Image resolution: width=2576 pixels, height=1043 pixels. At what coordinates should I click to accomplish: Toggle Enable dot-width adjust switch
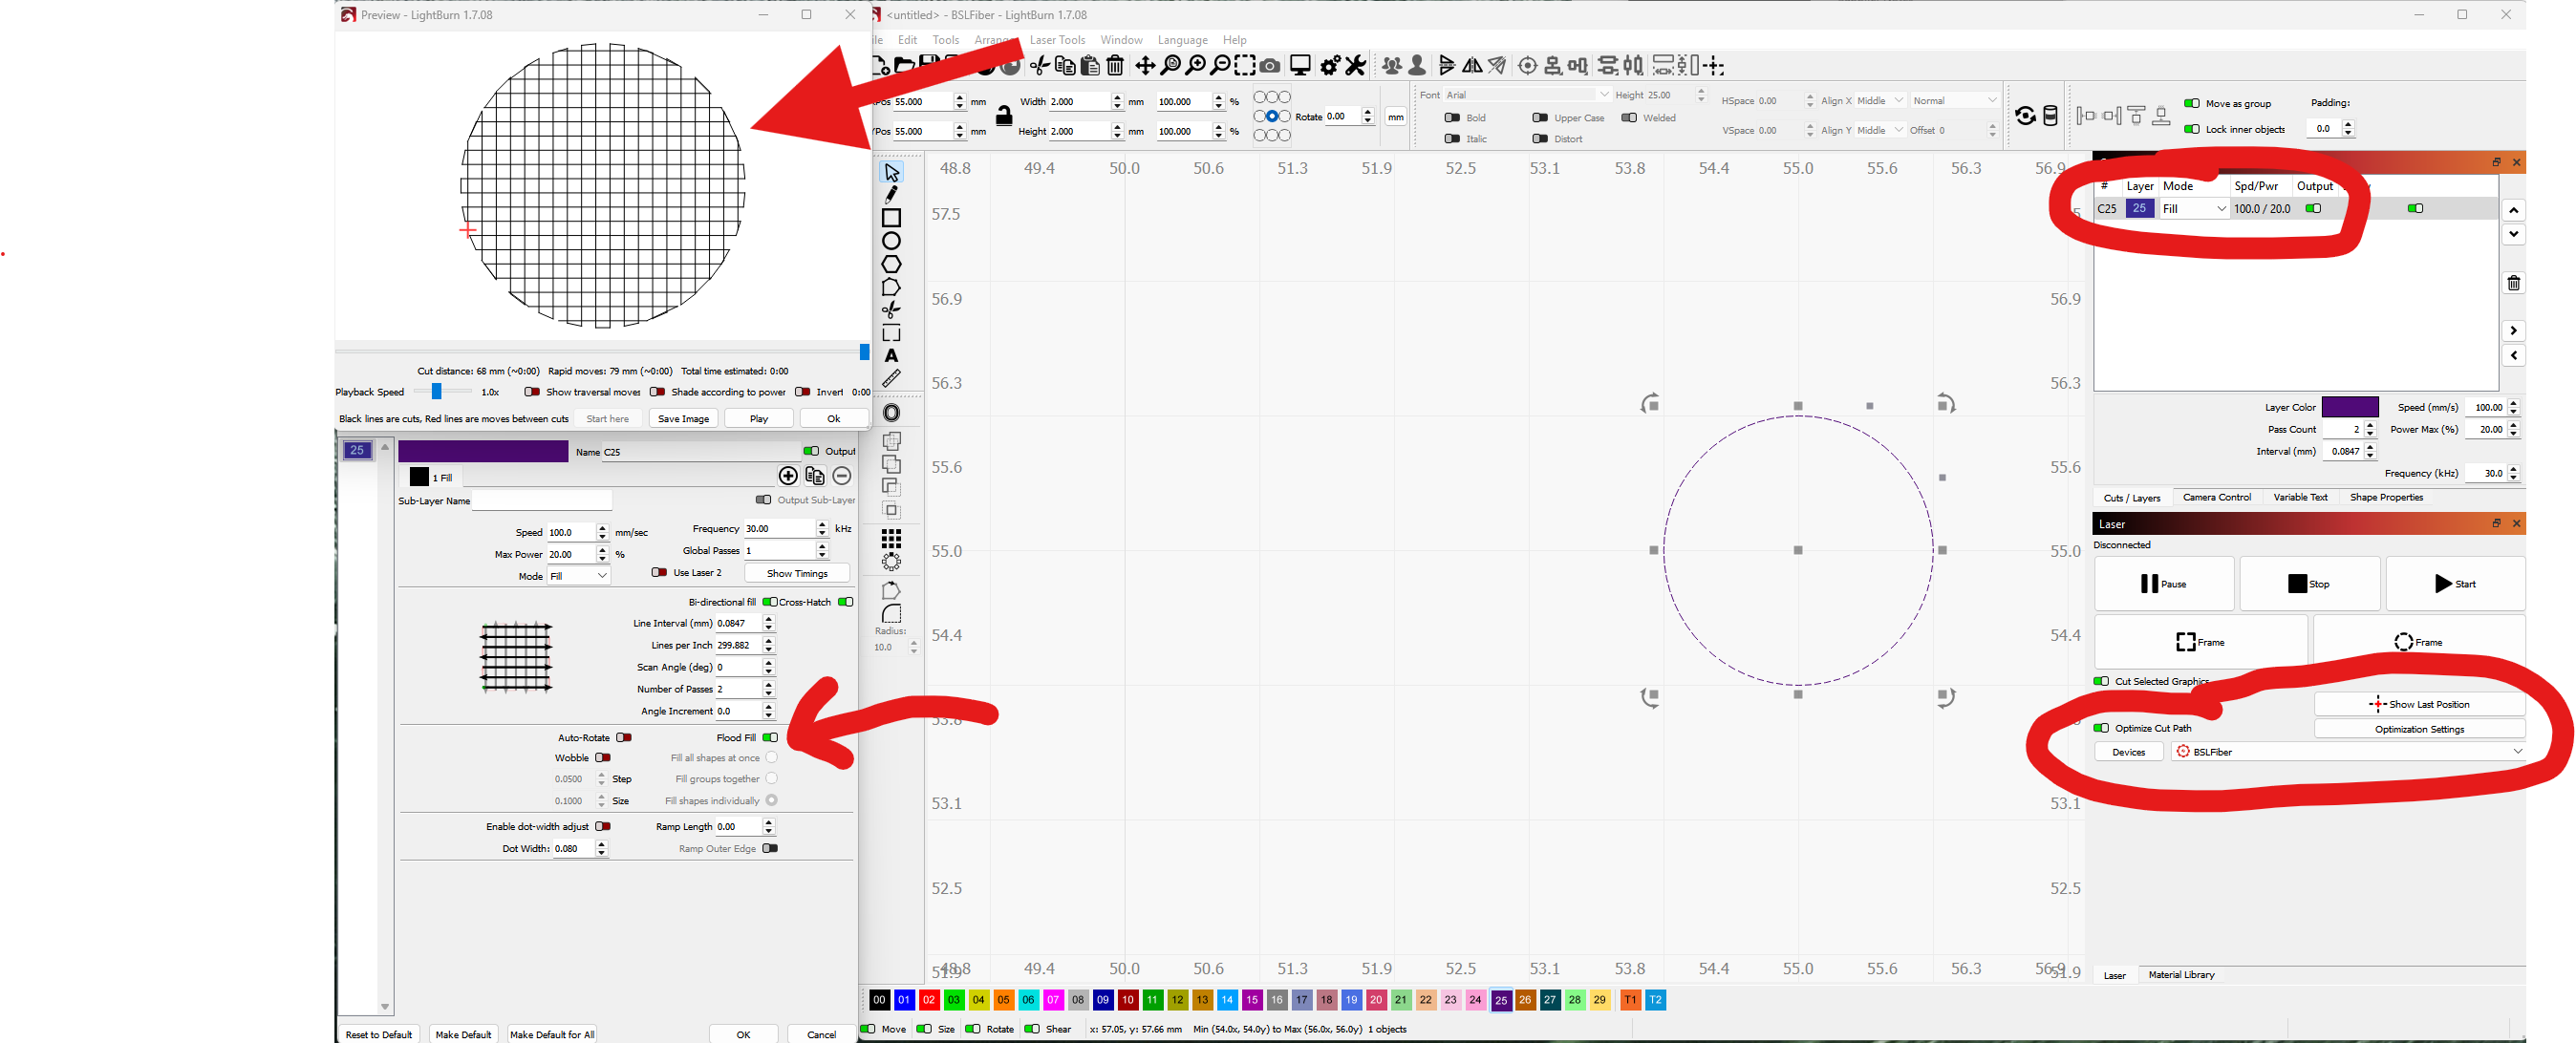603,827
